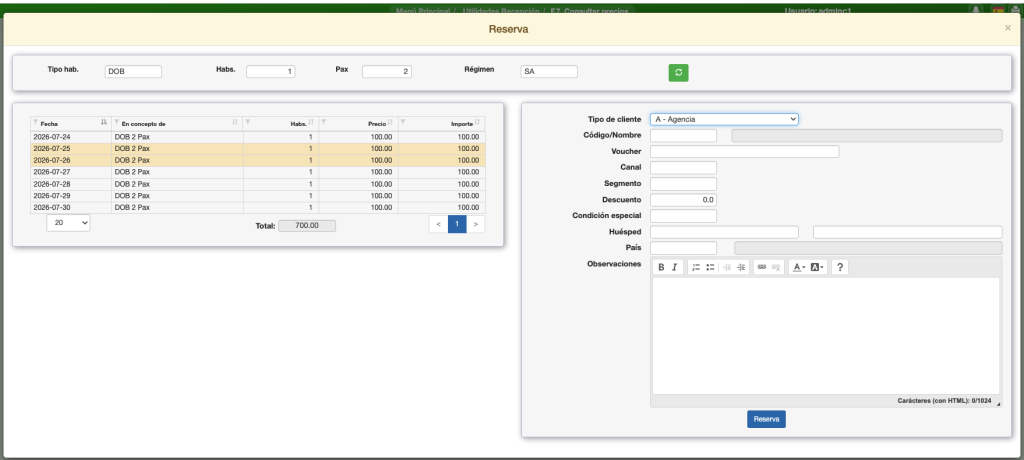This screenshot has height=460, width=1024.
Task: Increase indent in the Observaciones editor
Action: click(741, 267)
